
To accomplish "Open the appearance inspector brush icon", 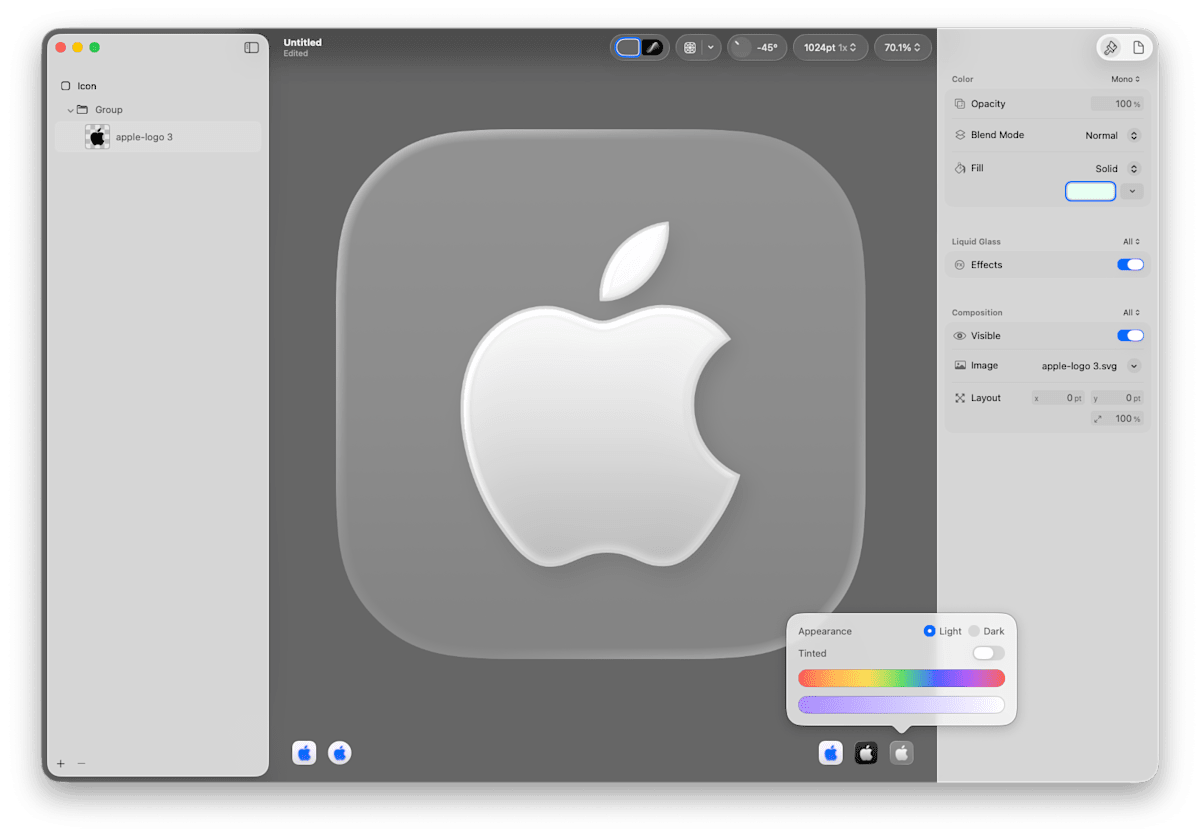I will pos(1110,47).
